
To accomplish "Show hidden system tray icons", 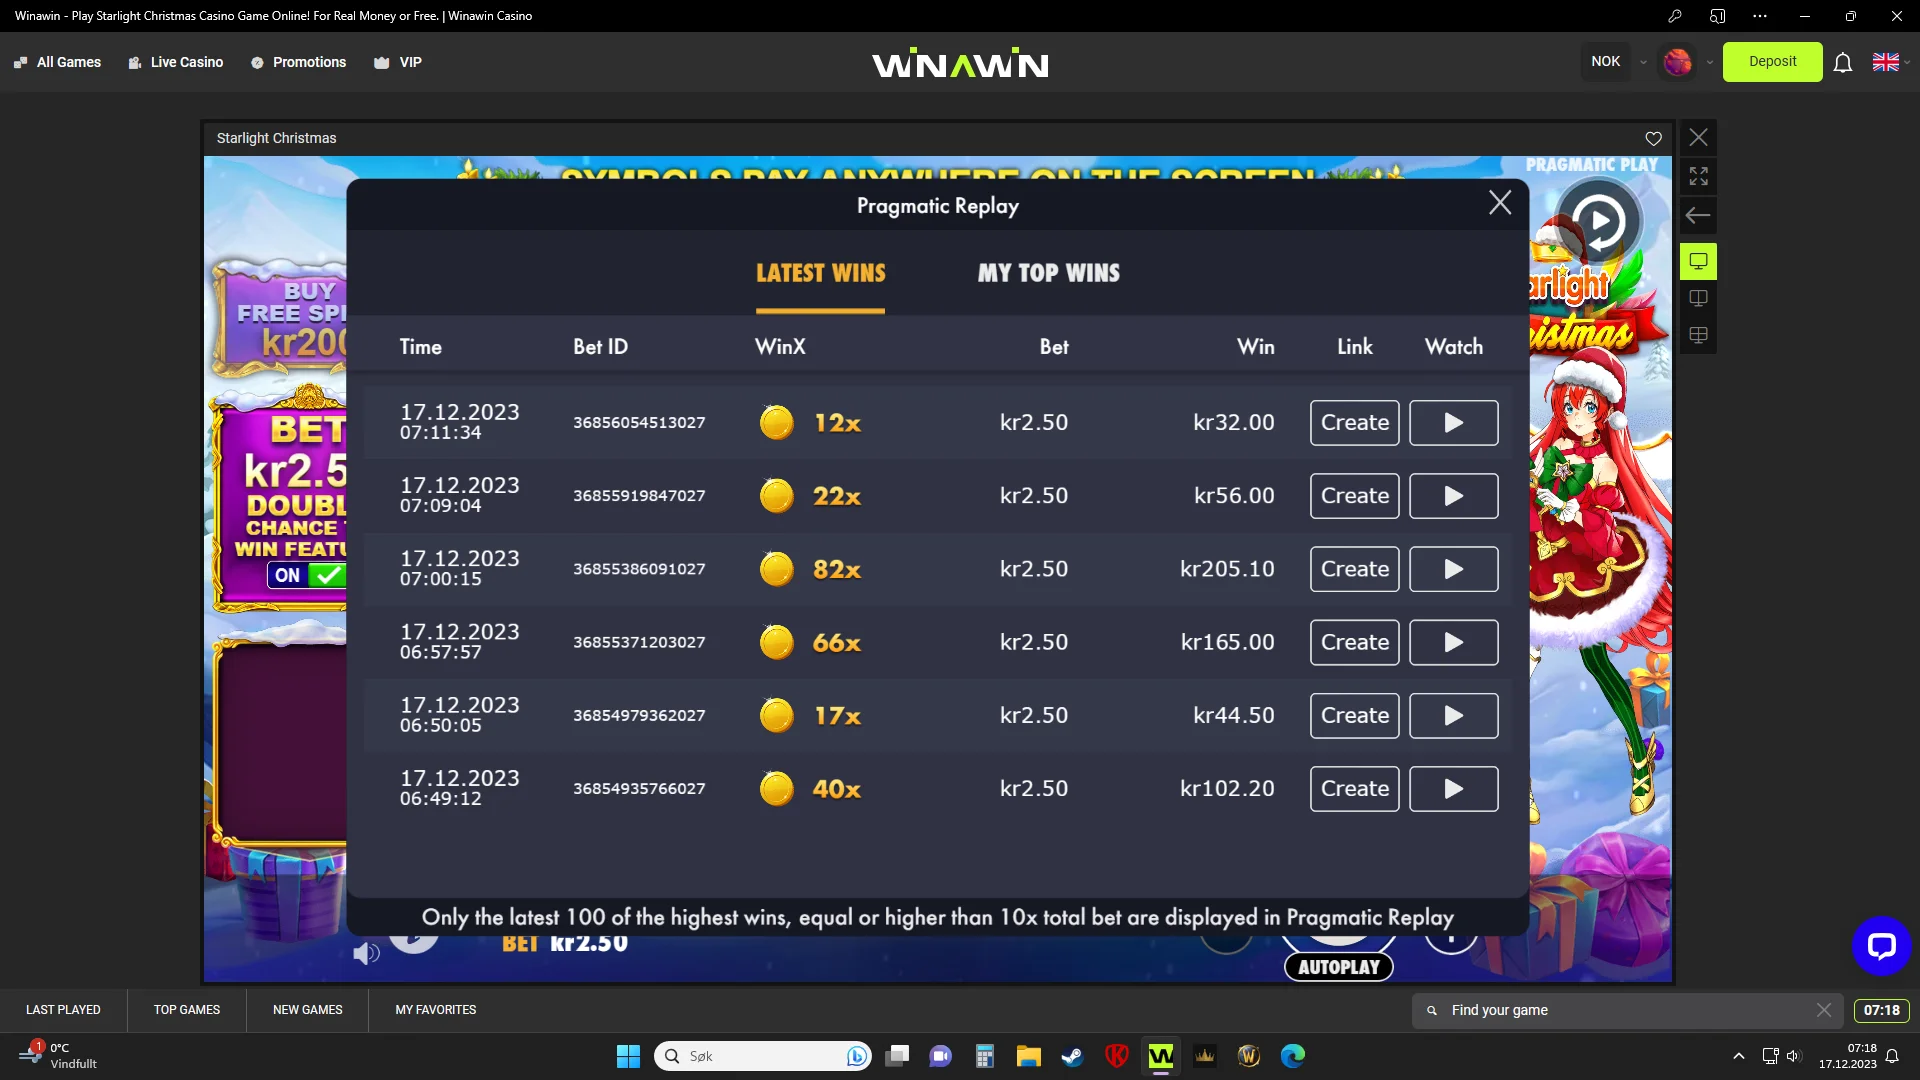I will pos(1738,1056).
